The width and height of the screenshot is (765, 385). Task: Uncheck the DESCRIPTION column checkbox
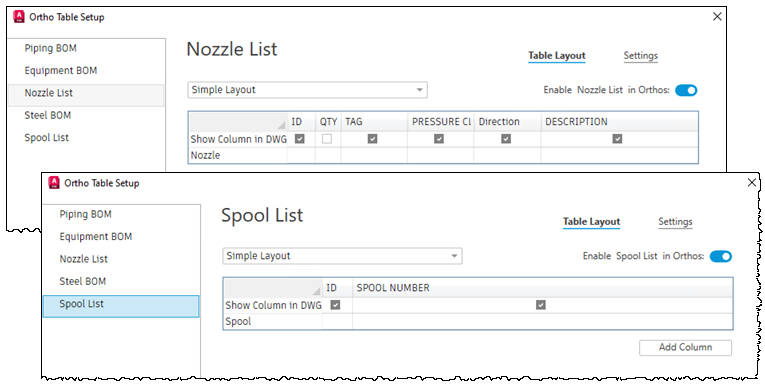(x=617, y=139)
